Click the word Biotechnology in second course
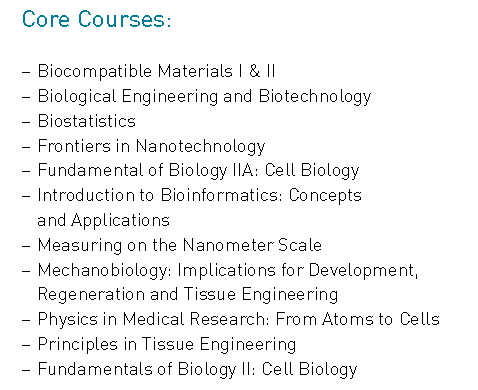 point(315,96)
